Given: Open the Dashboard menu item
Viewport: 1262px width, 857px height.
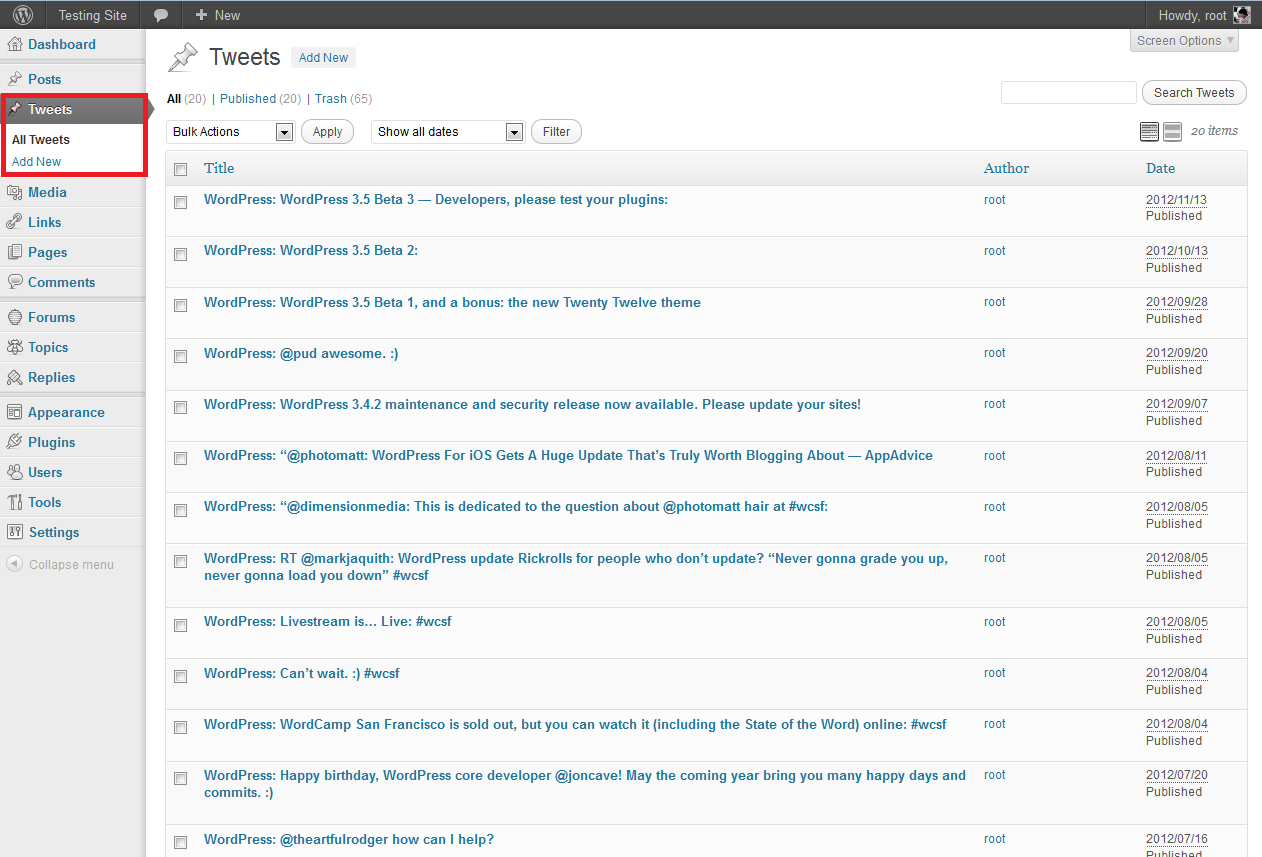Looking at the screenshot, I should (62, 44).
